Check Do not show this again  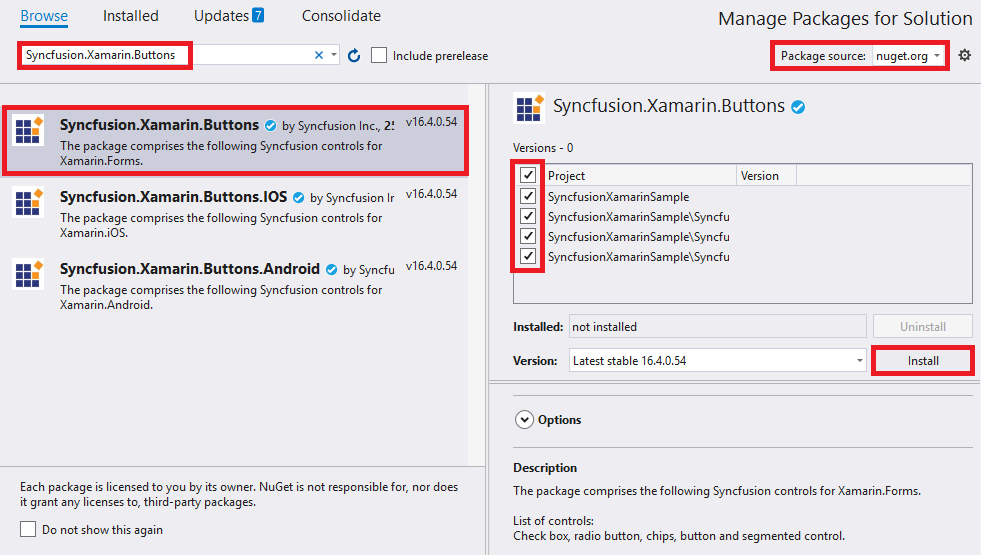tap(28, 529)
